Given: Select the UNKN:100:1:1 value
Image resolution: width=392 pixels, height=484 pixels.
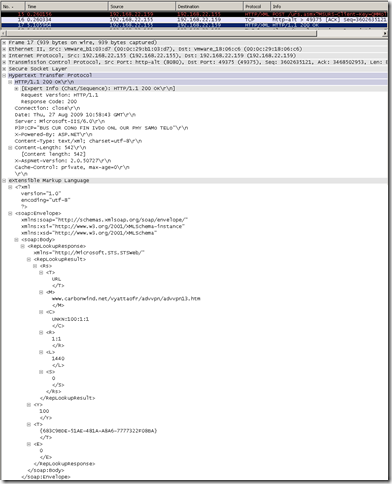Looking at the screenshot, I should (70, 319).
